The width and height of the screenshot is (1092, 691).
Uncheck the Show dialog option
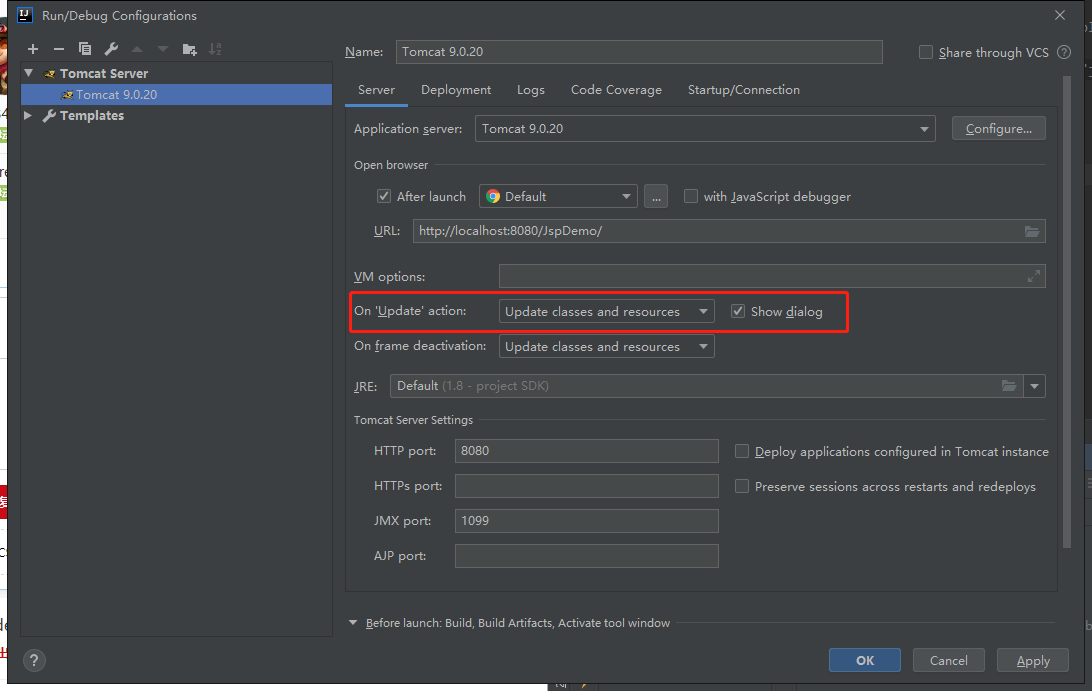click(738, 311)
